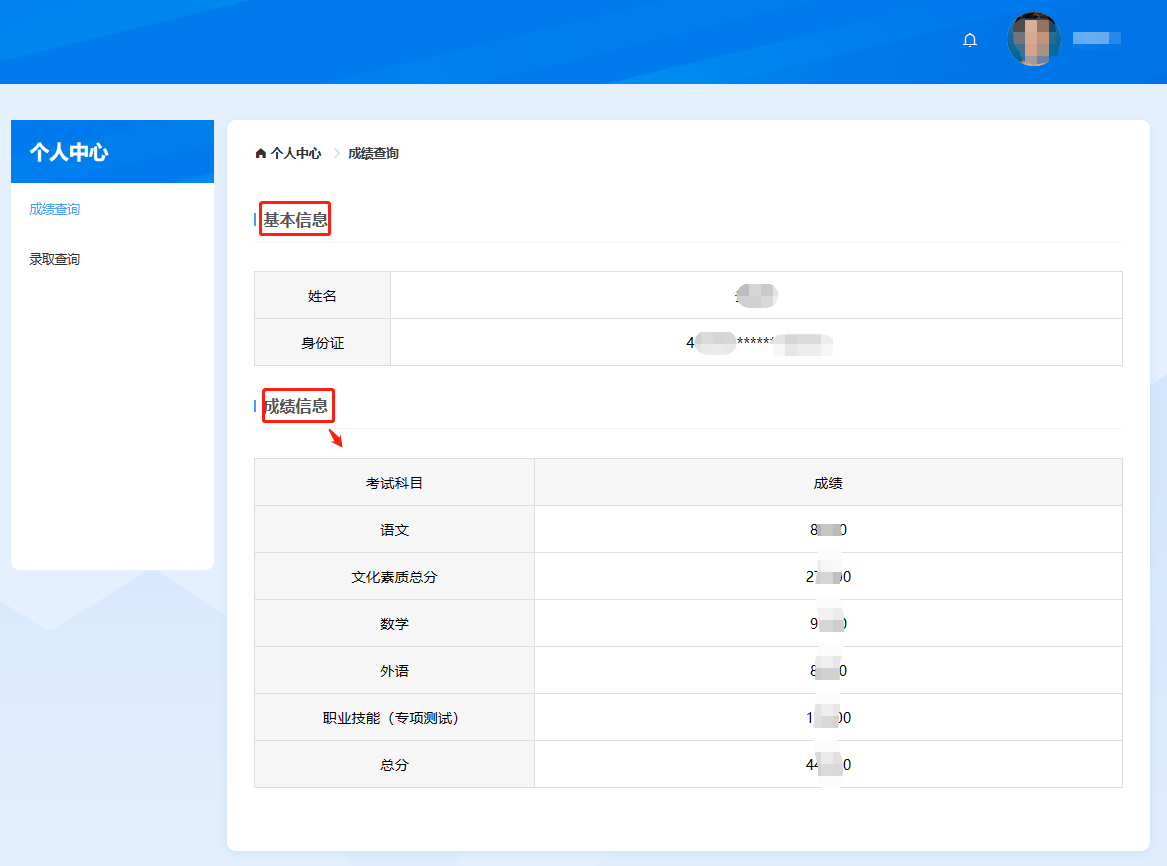
Task: Click the home icon in breadcrumb
Action: pyautogui.click(x=261, y=153)
